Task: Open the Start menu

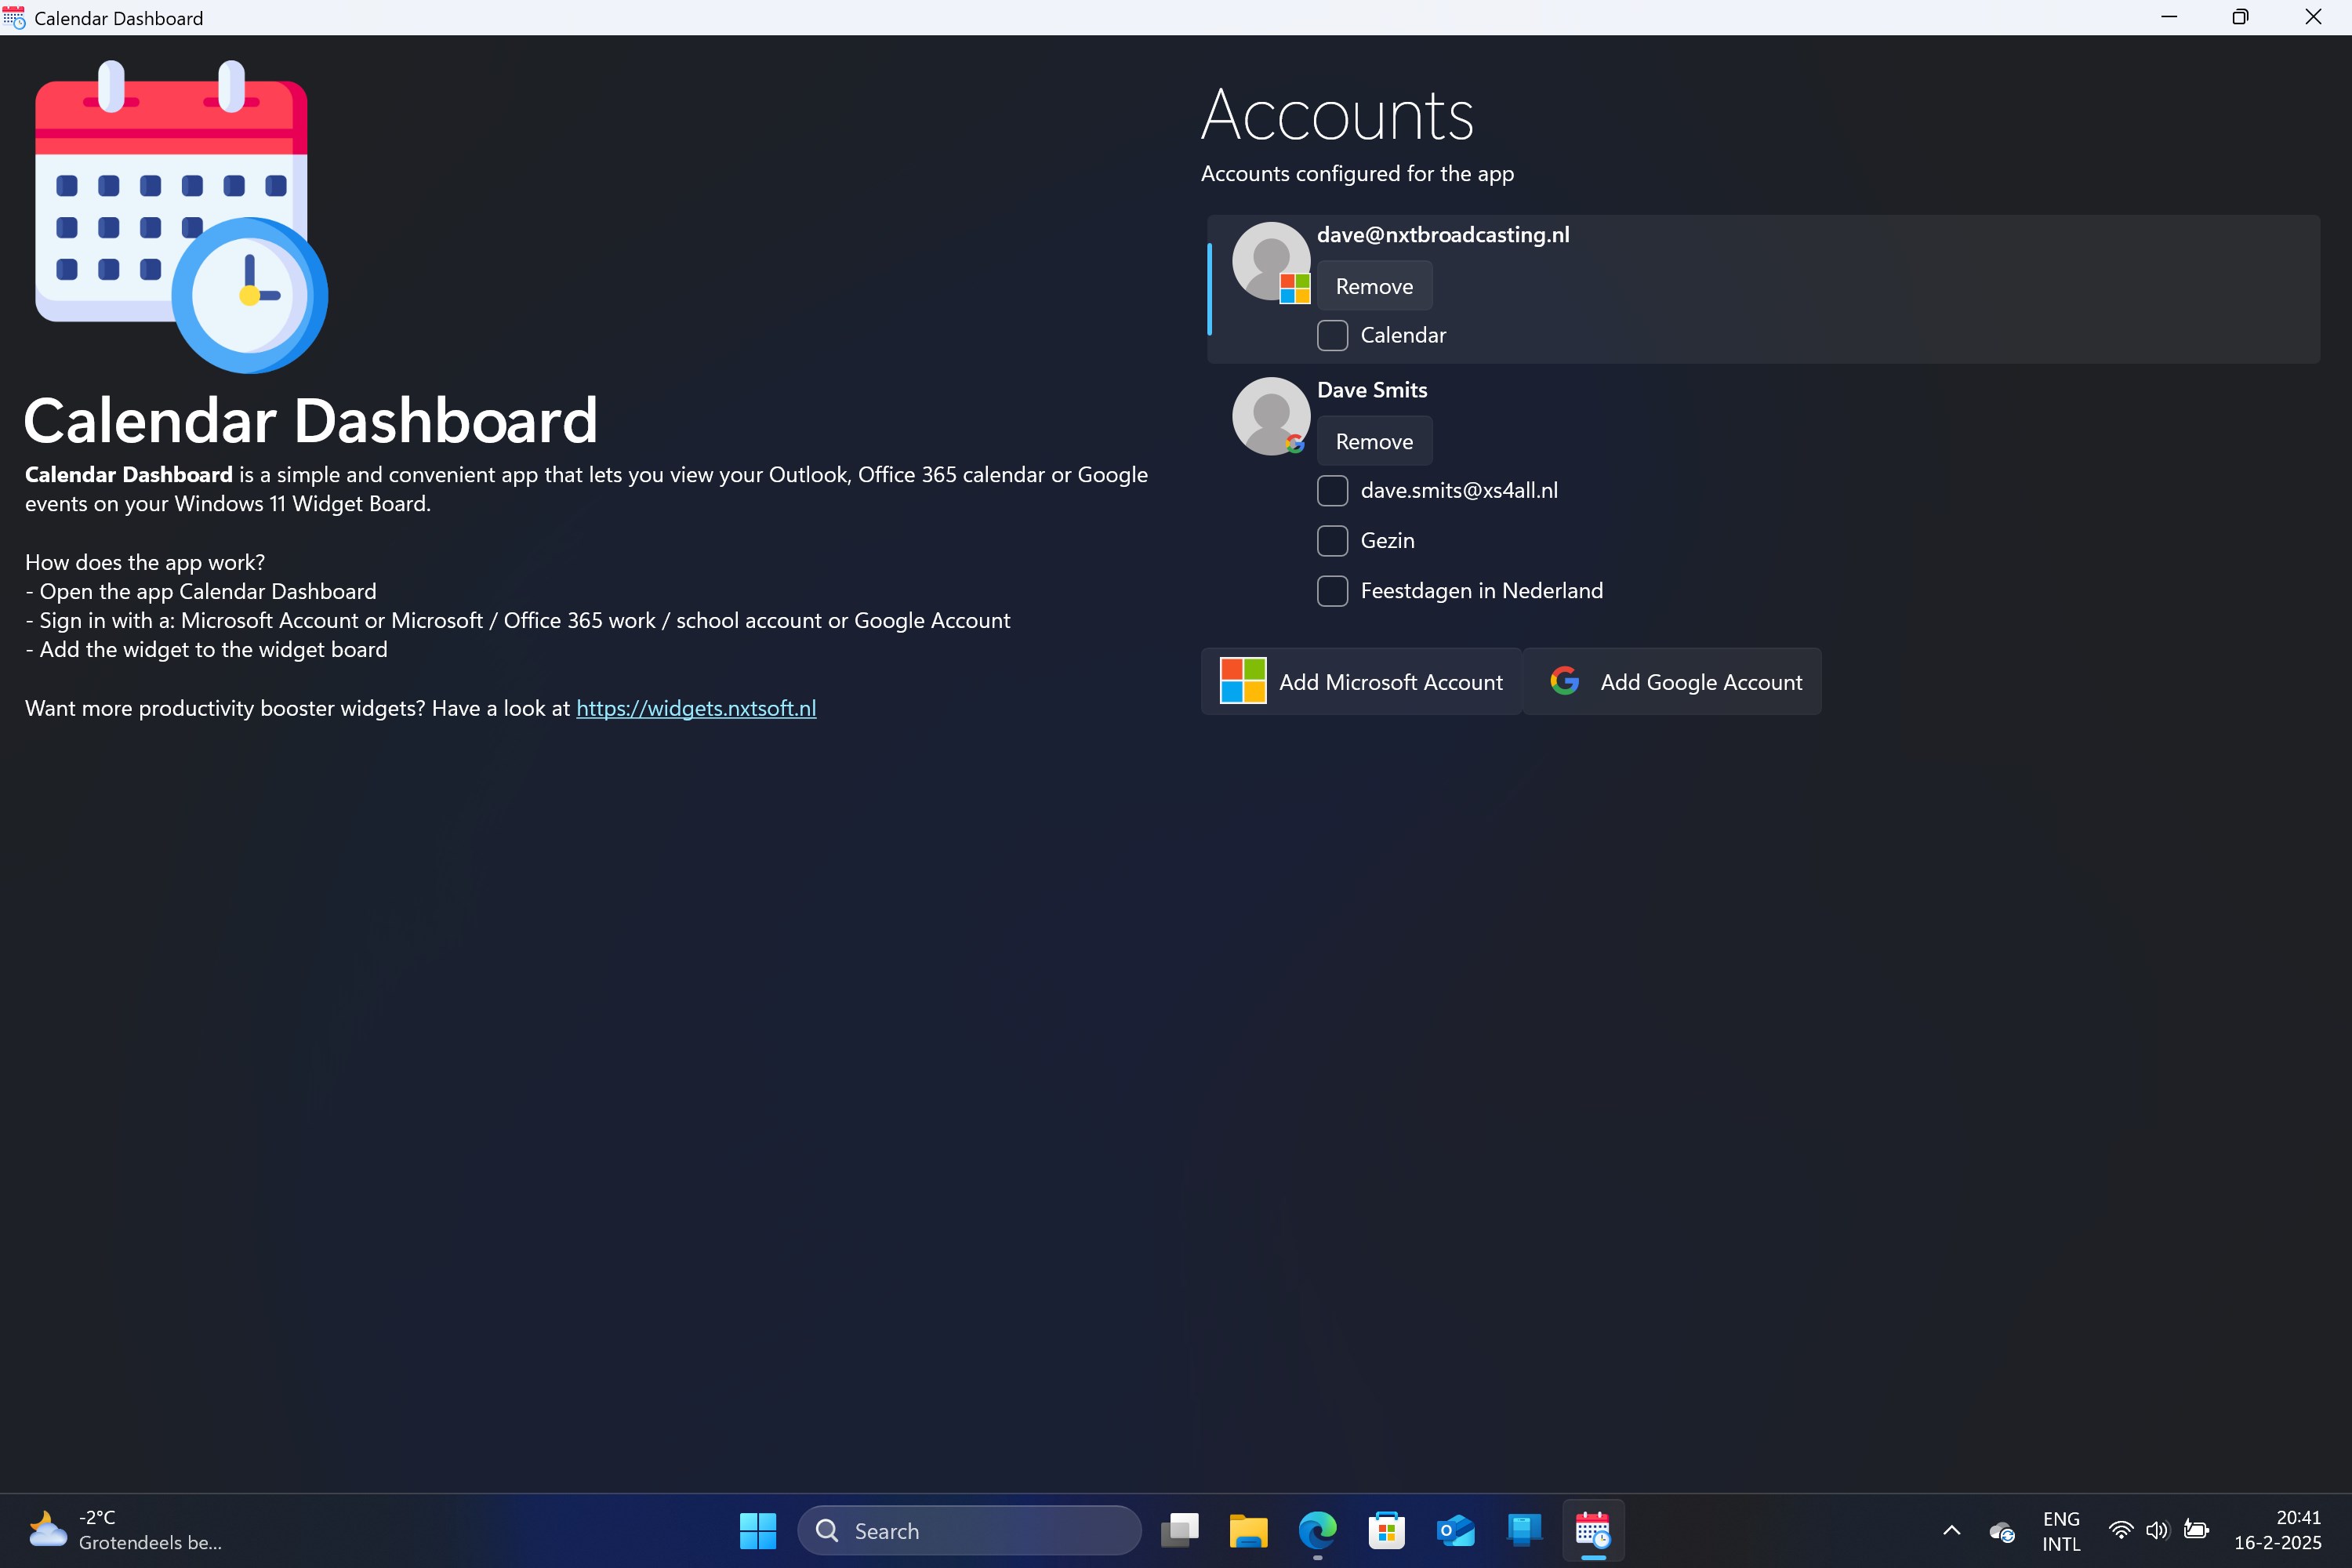Action: 757,1530
